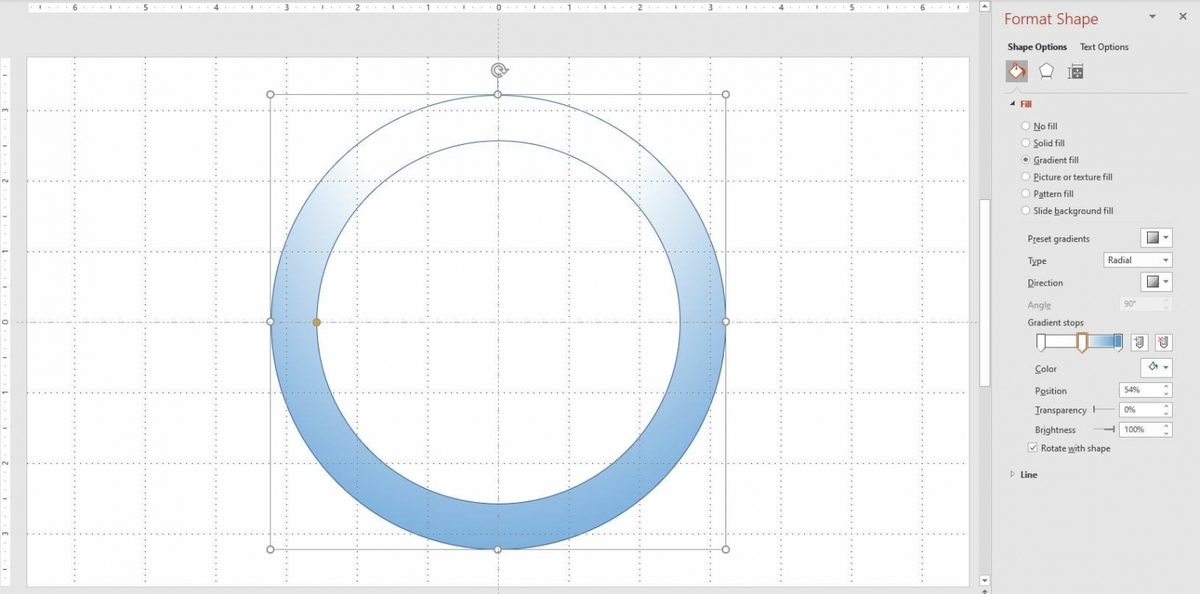The height and width of the screenshot is (594, 1200).
Task: Open the Color fill picker
Action: coord(1157,368)
